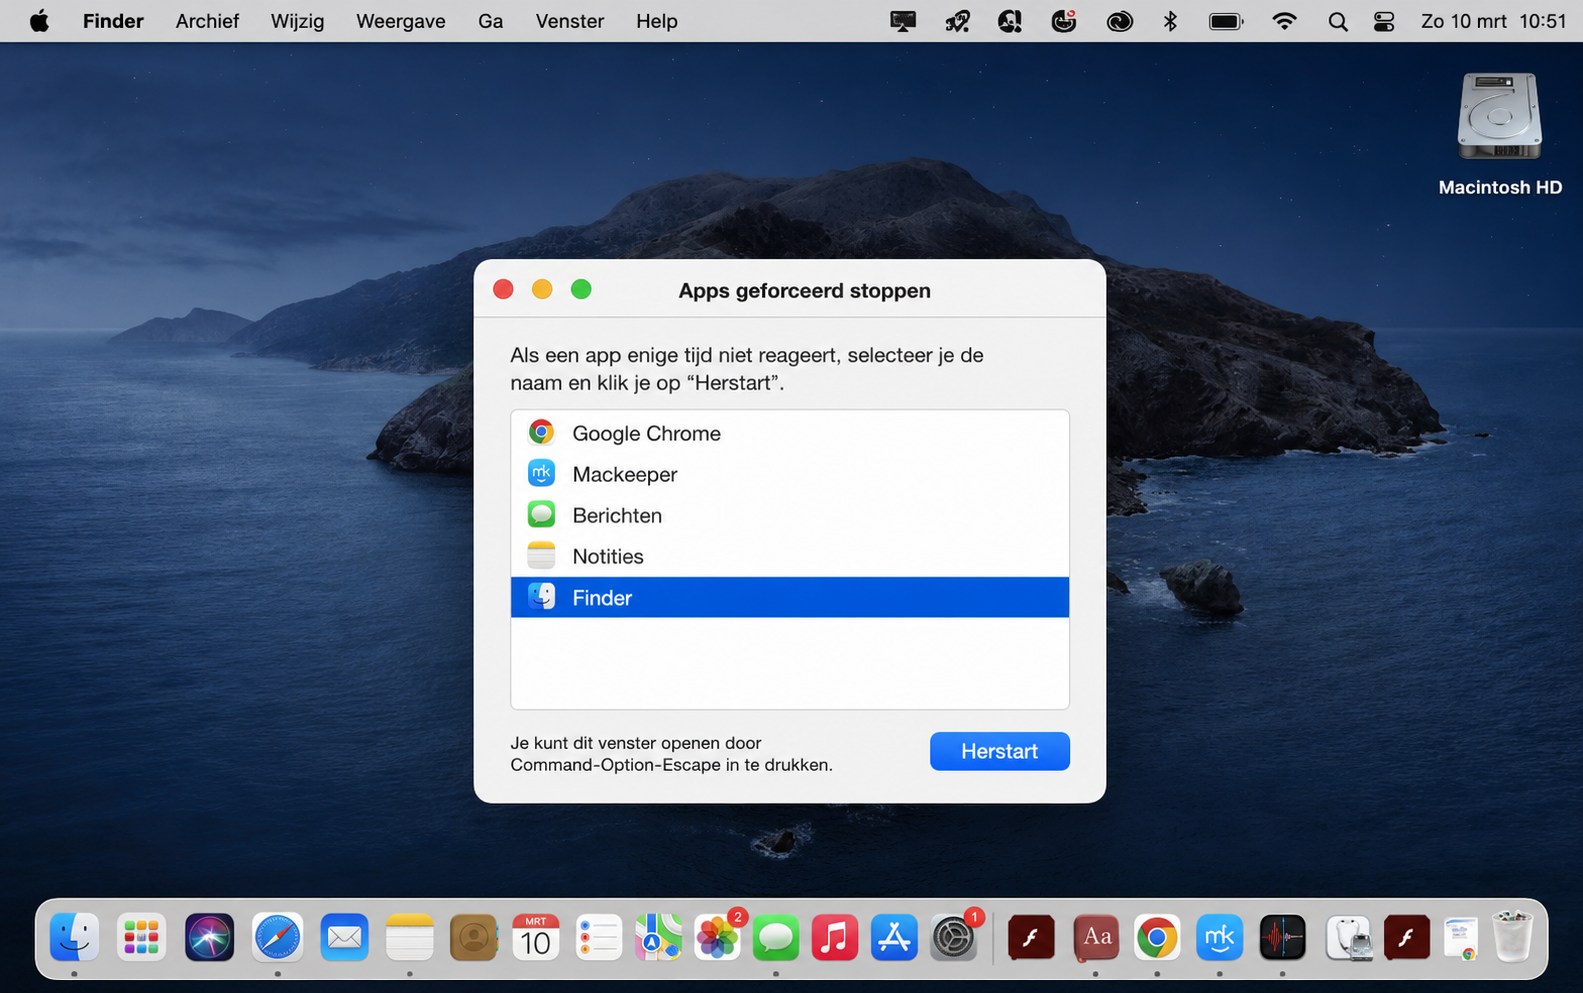Select Notities in the app list
This screenshot has height=993, width=1583.
coord(790,556)
